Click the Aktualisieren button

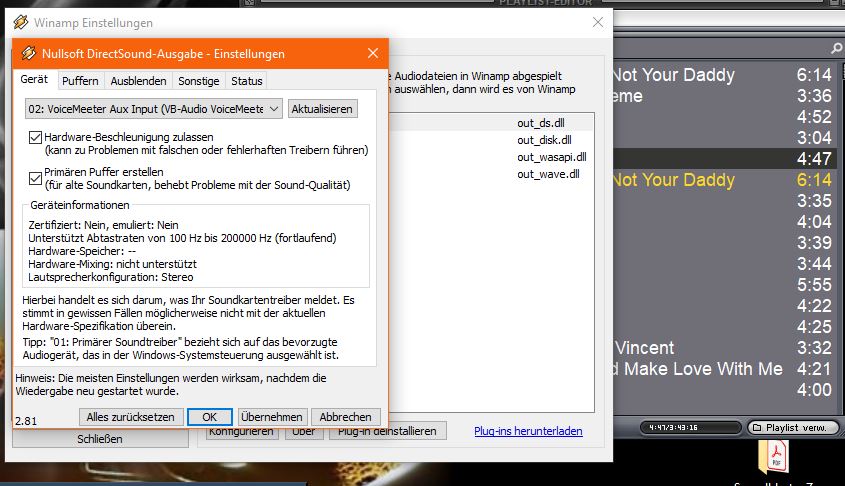pos(322,109)
